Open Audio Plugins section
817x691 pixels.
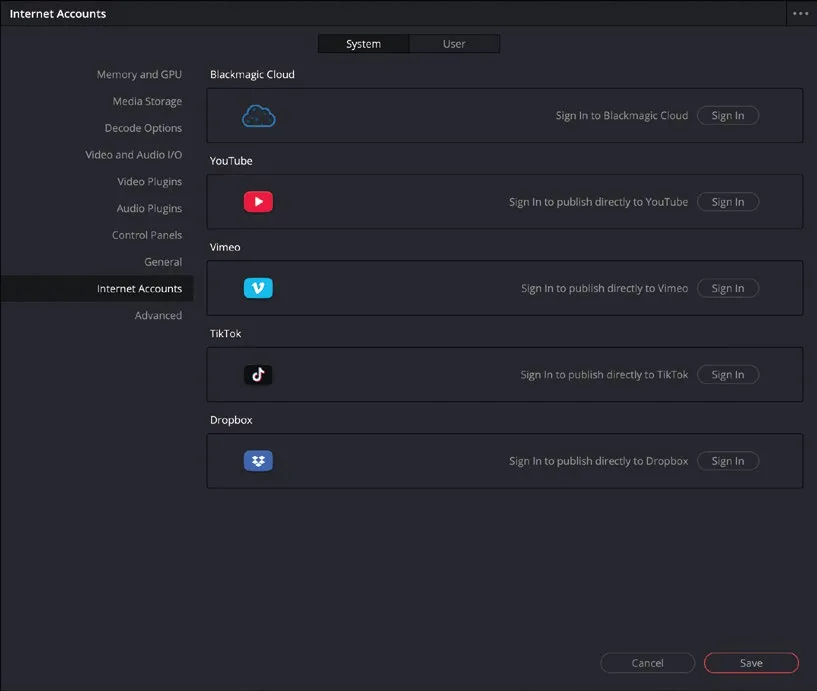click(x=149, y=208)
